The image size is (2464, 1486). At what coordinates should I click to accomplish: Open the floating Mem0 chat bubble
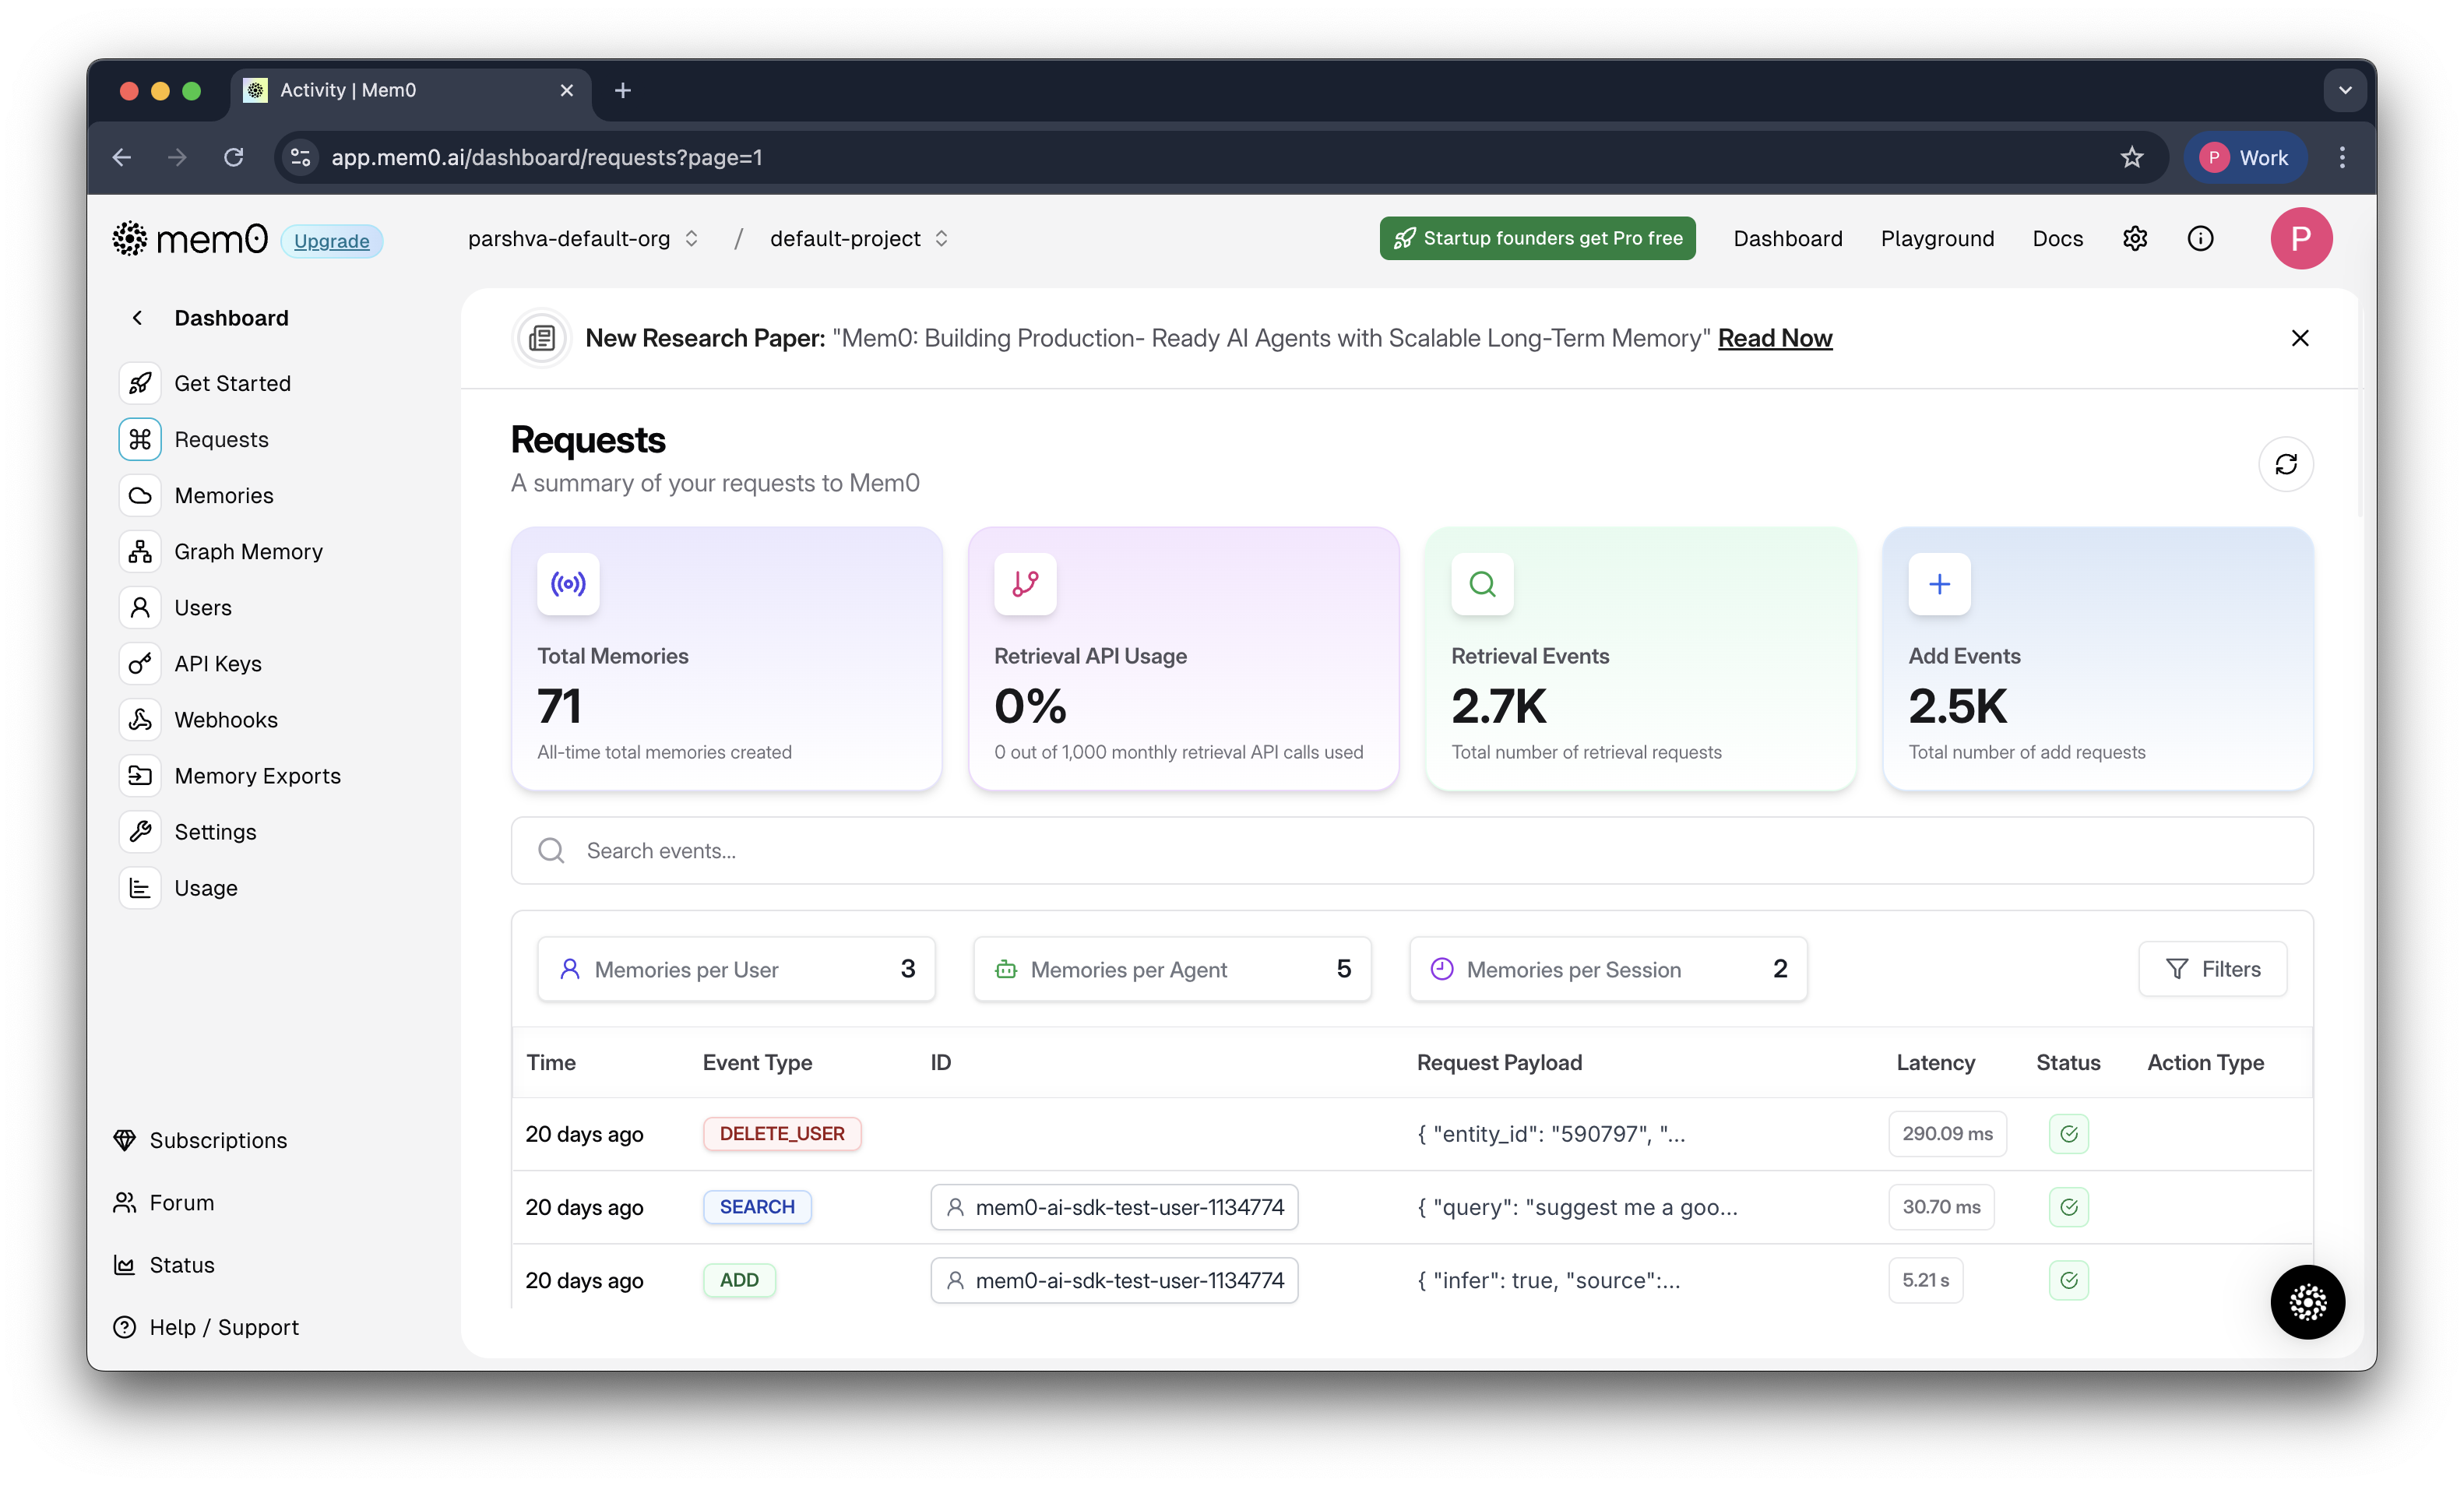(x=2307, y=1302)
